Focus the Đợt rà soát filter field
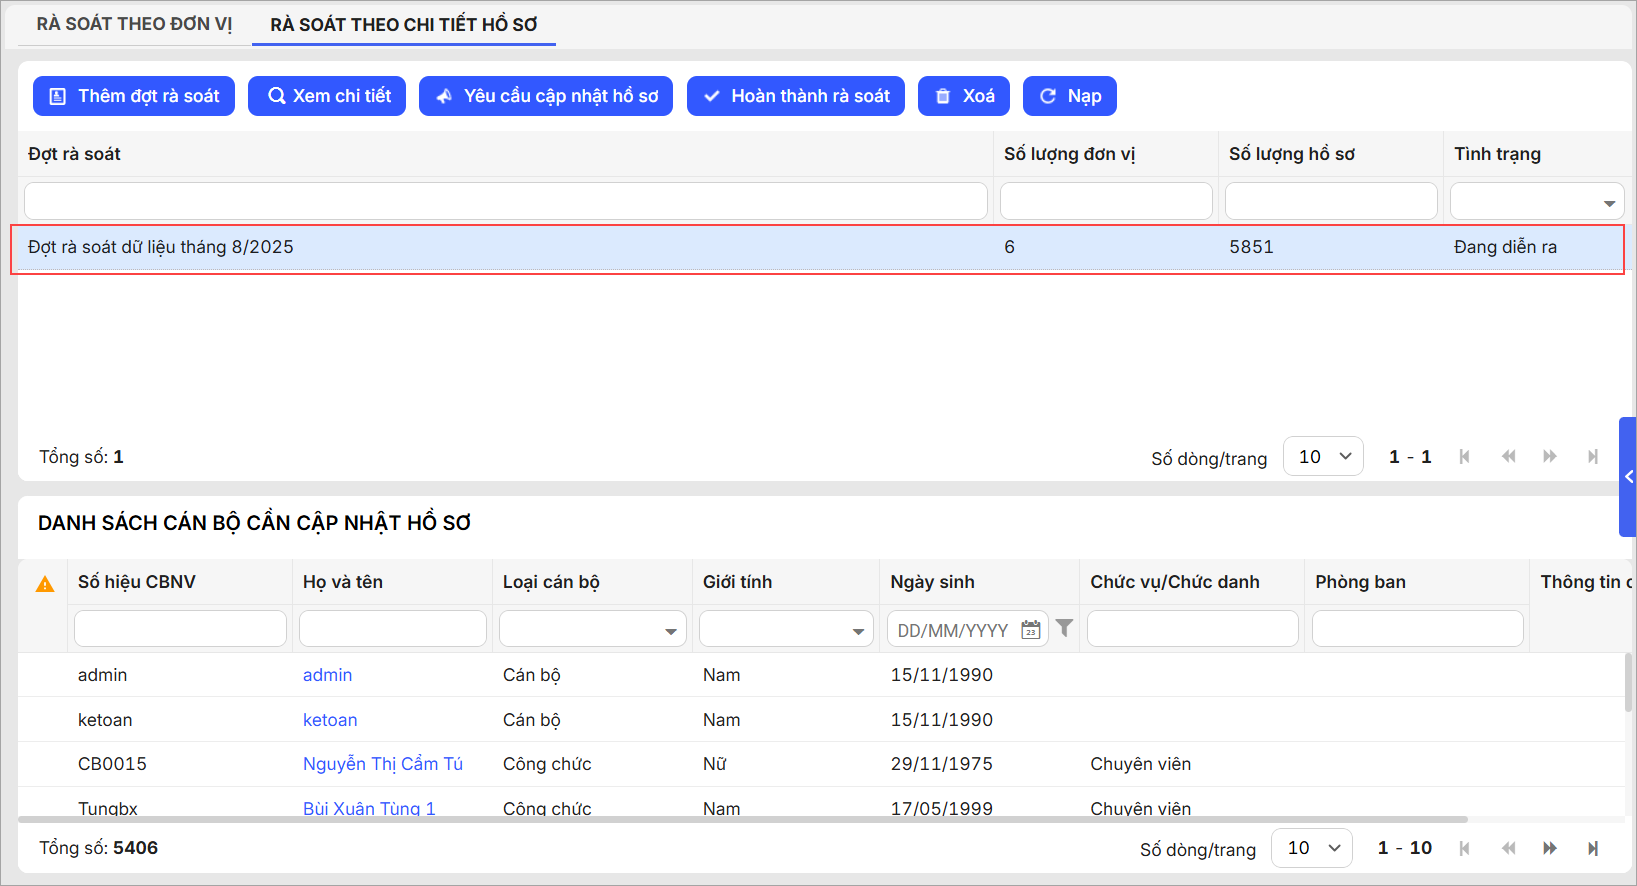Image resolution: width=1637 pixels, height=886 pixels. (506, 201)
